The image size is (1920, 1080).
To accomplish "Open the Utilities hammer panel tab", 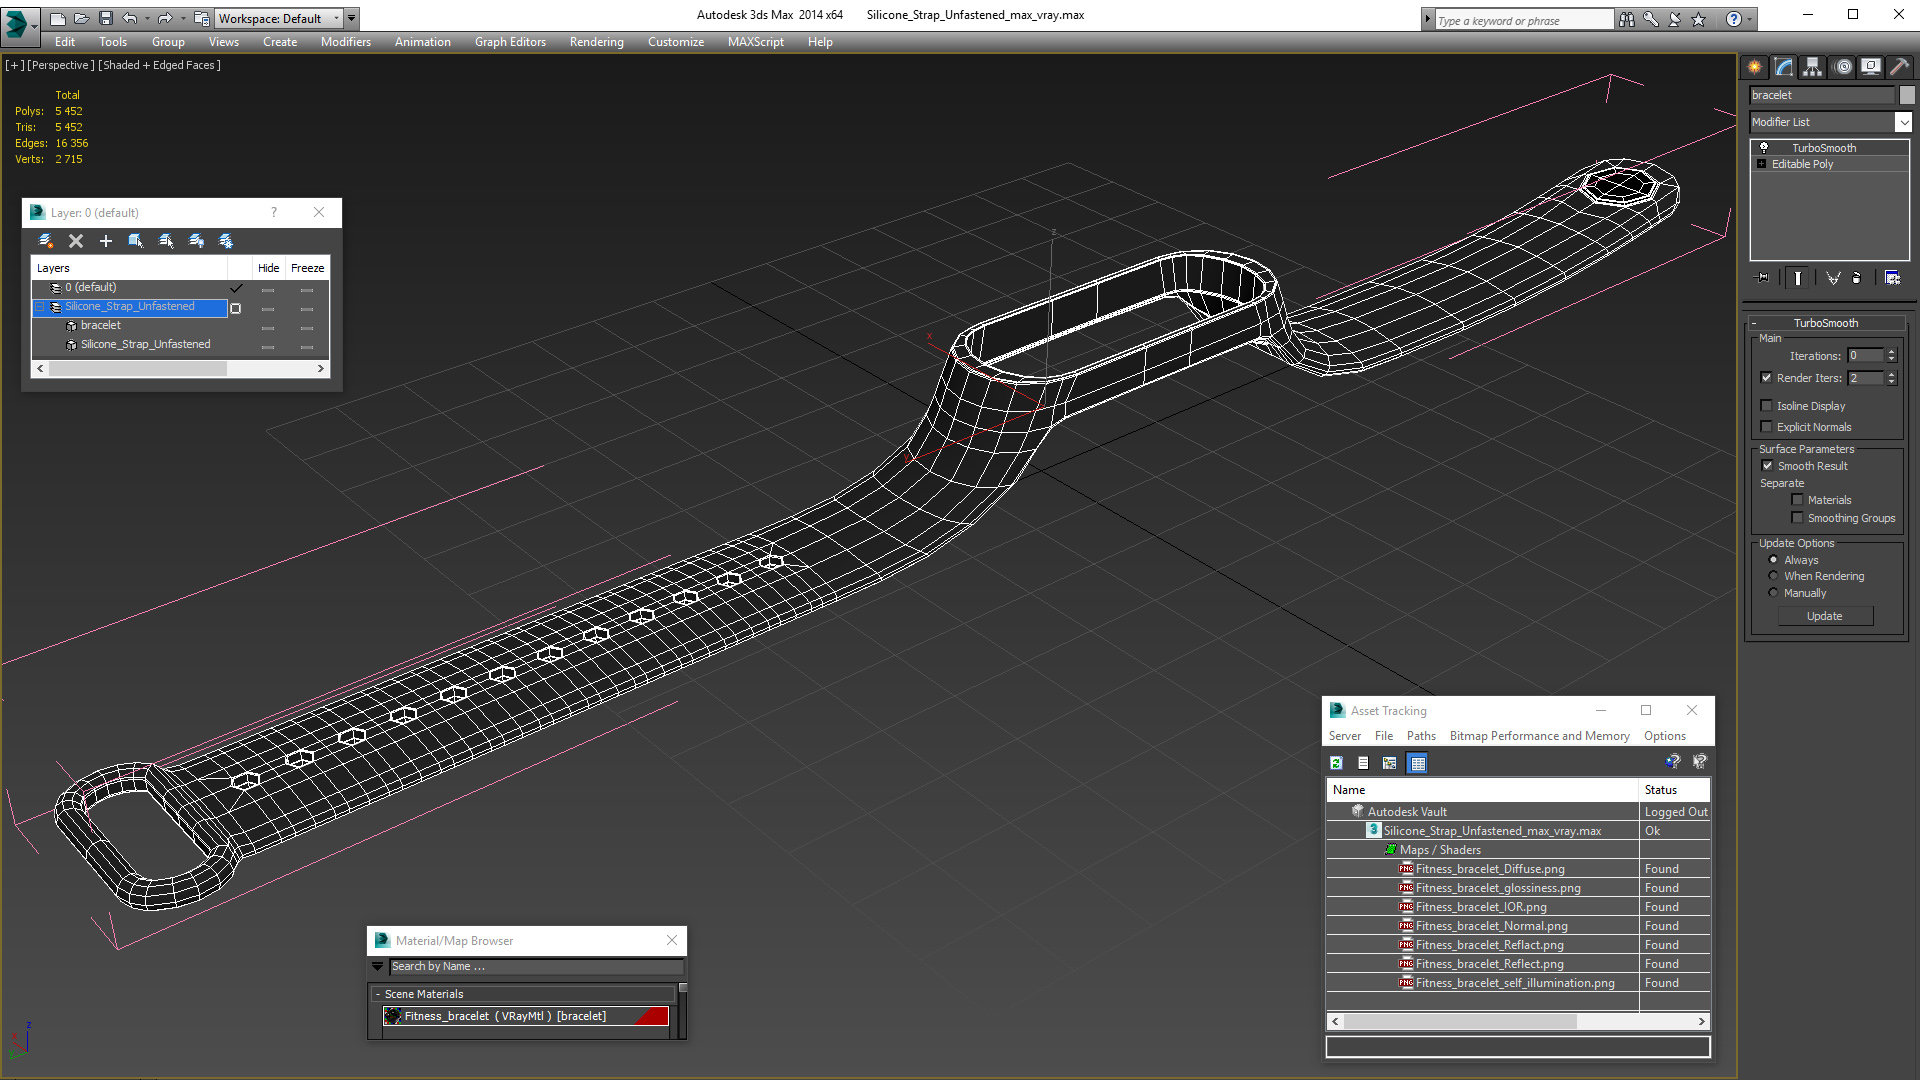I will [x=1899, y=67].
